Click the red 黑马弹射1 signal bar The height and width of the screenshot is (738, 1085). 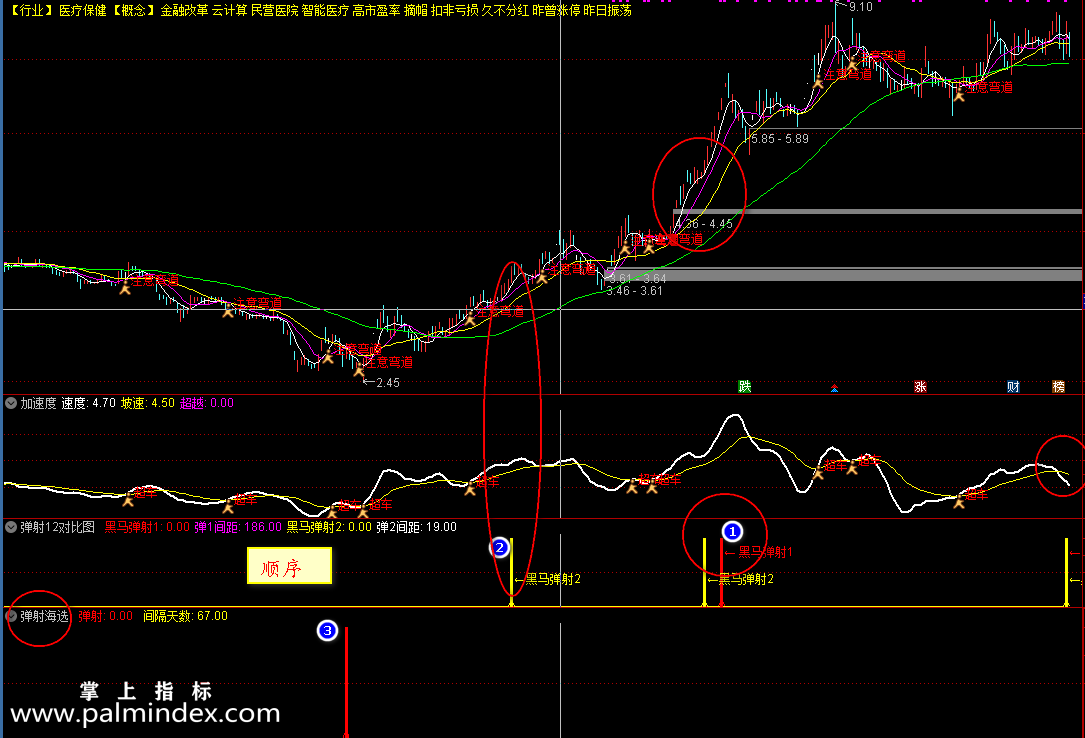[x=722, y=573]
